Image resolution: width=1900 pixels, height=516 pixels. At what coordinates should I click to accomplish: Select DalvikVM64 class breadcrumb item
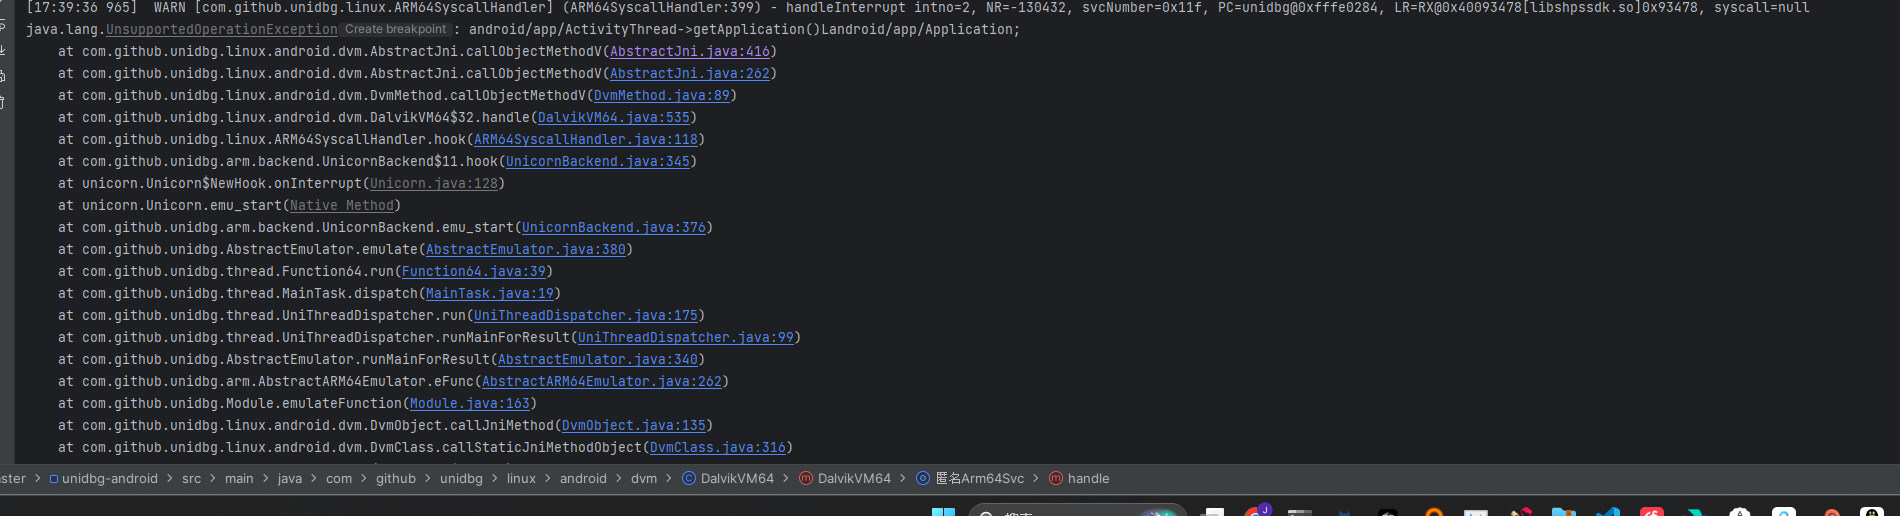(x=728, y=479)
